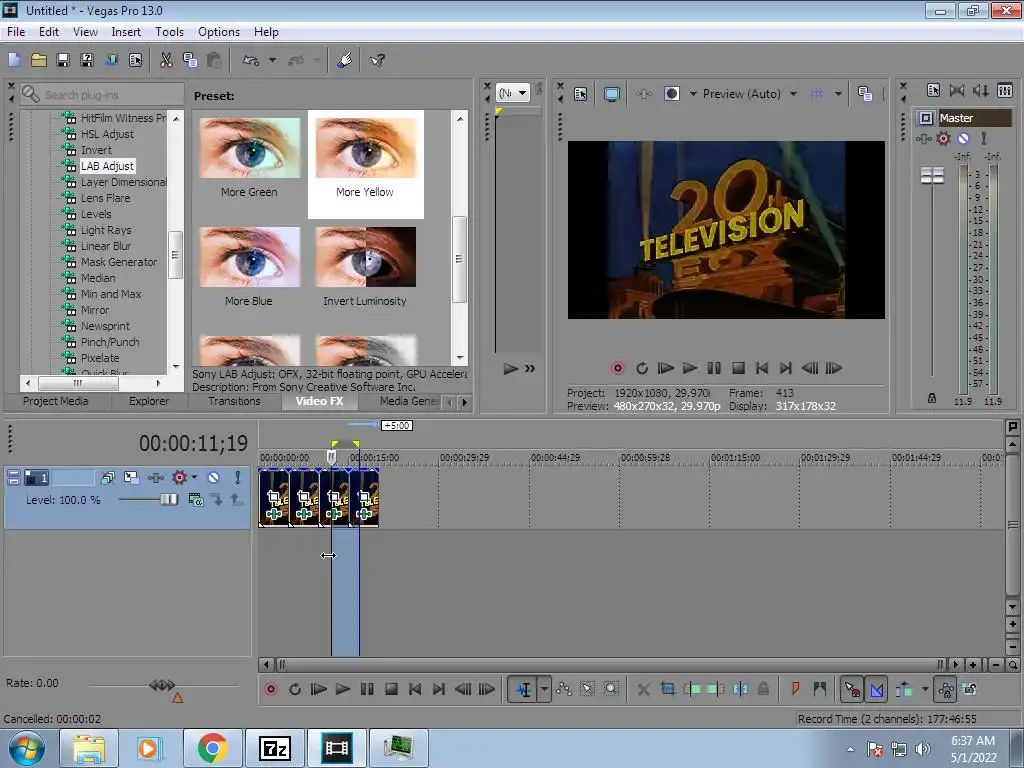Open the Windows Explorer taskbar icon
1024x768 pixels.
pos(88,748)
